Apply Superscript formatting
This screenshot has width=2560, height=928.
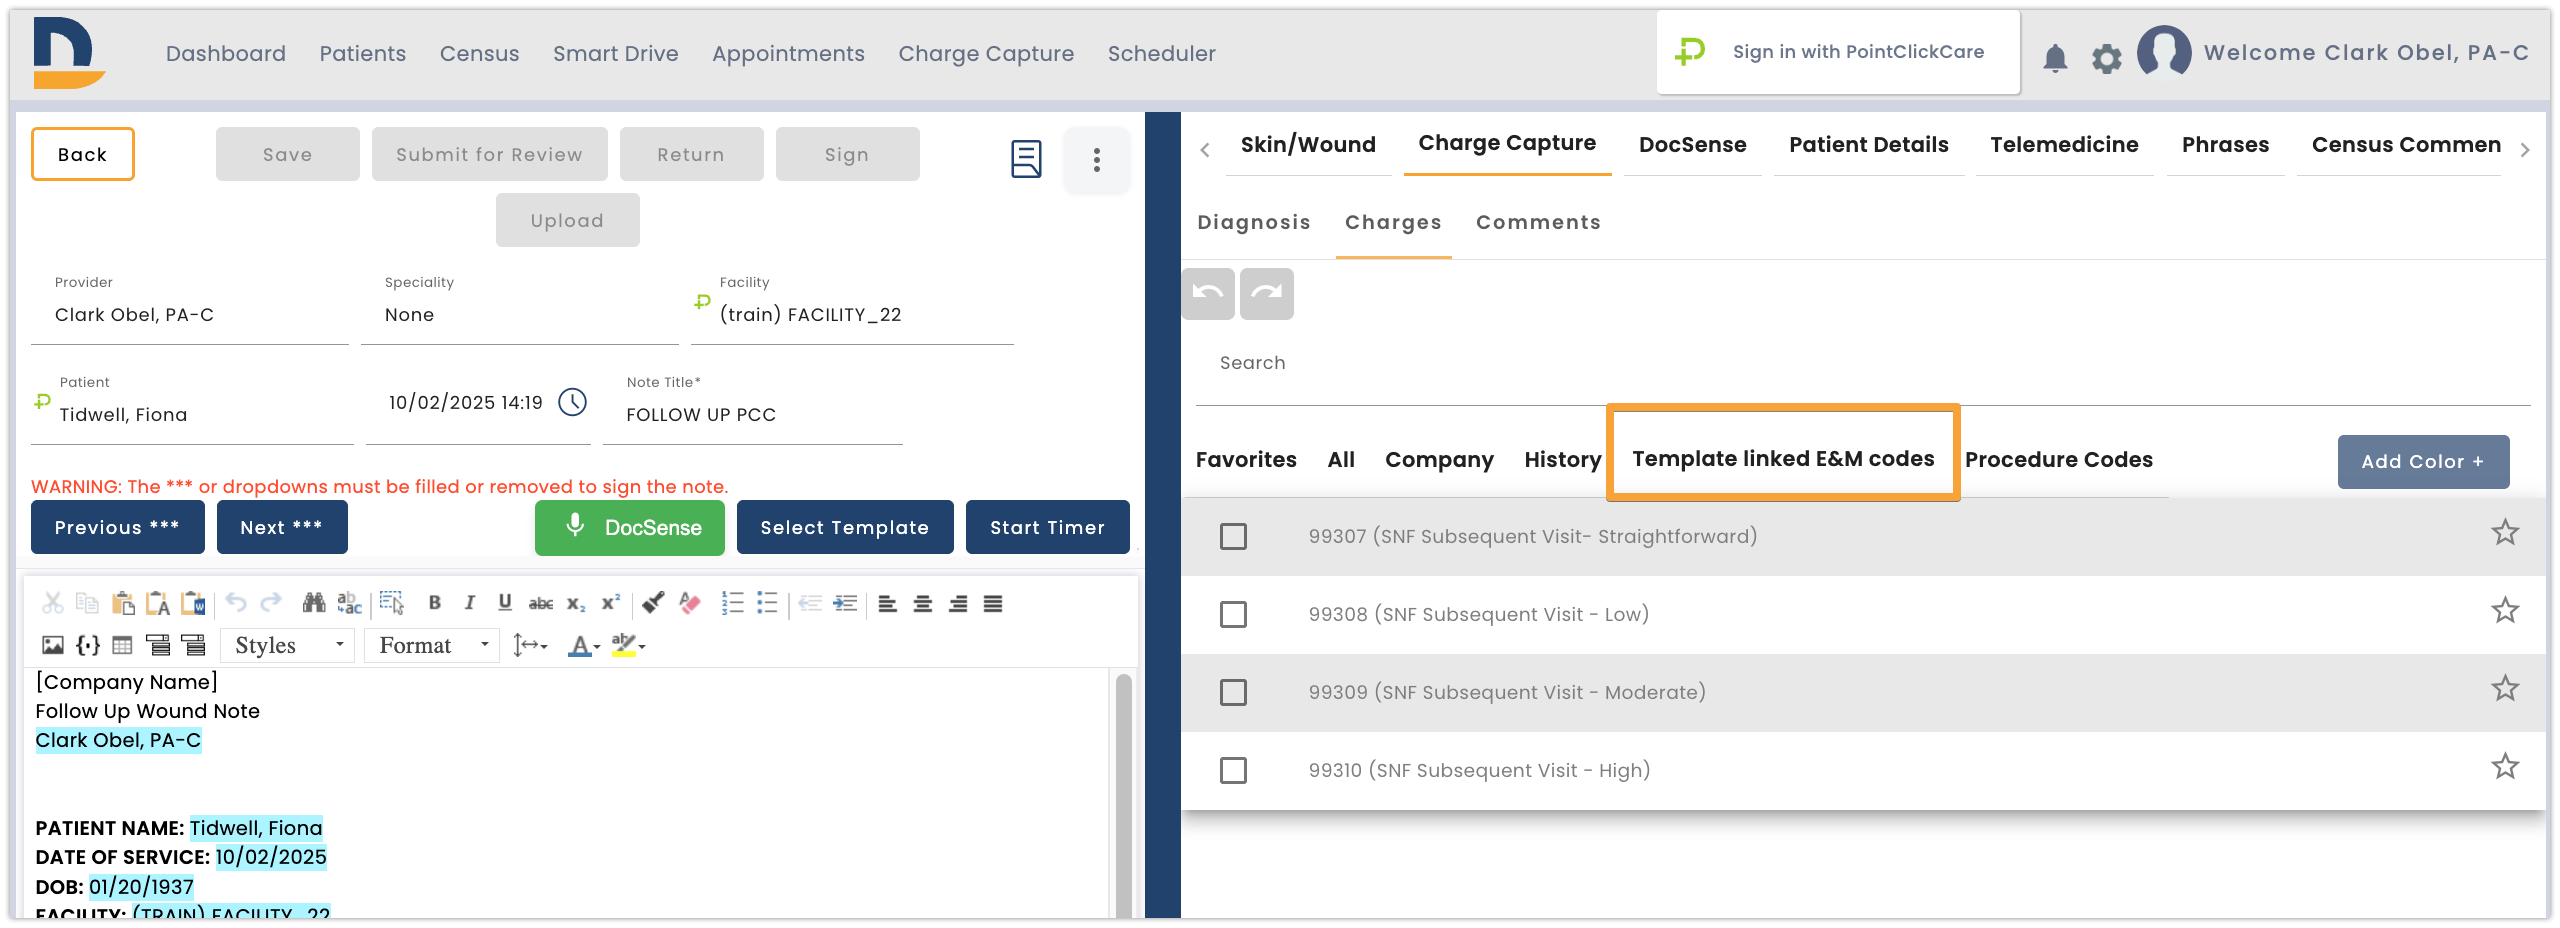611,603
